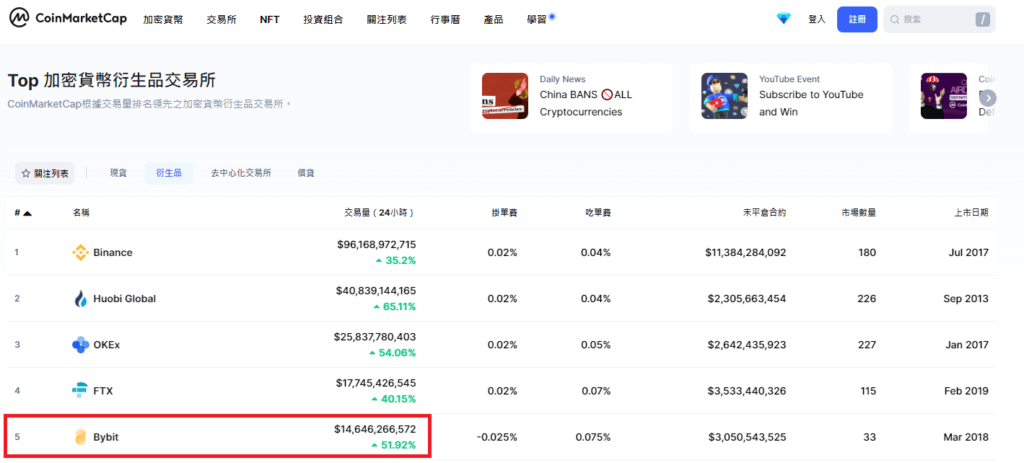This screenshot has width=1024, height=463.
Task: Click FTX open interest $3,533,440,326
Action: (x=747, y=391)
